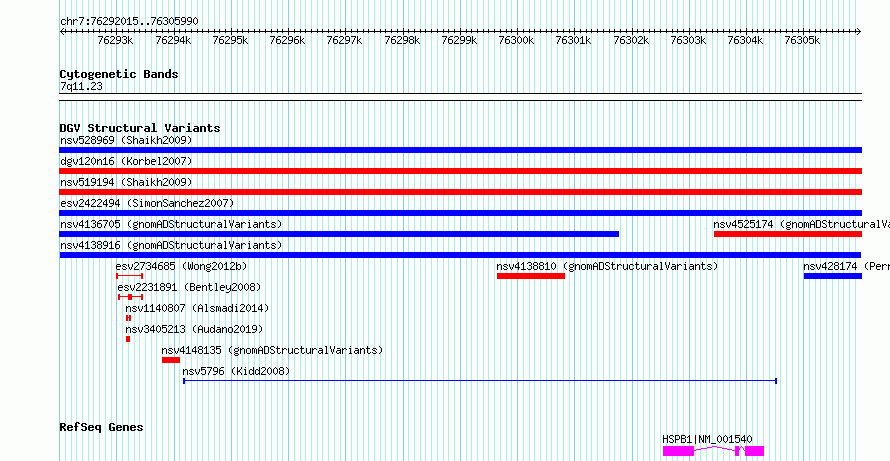Click the Cytogenetic Bands track title
890x461 pixels.
[x=119, y=74]
